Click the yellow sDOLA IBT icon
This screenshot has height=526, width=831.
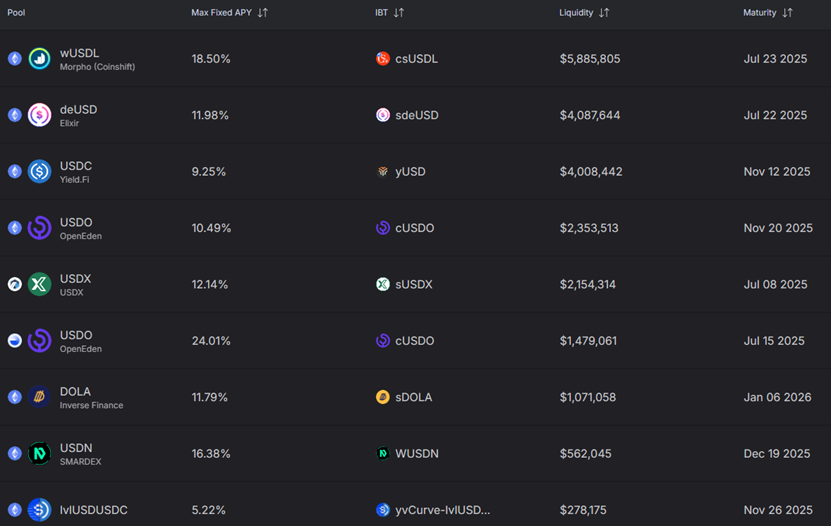pyautogui.click(x=382, y=397)
